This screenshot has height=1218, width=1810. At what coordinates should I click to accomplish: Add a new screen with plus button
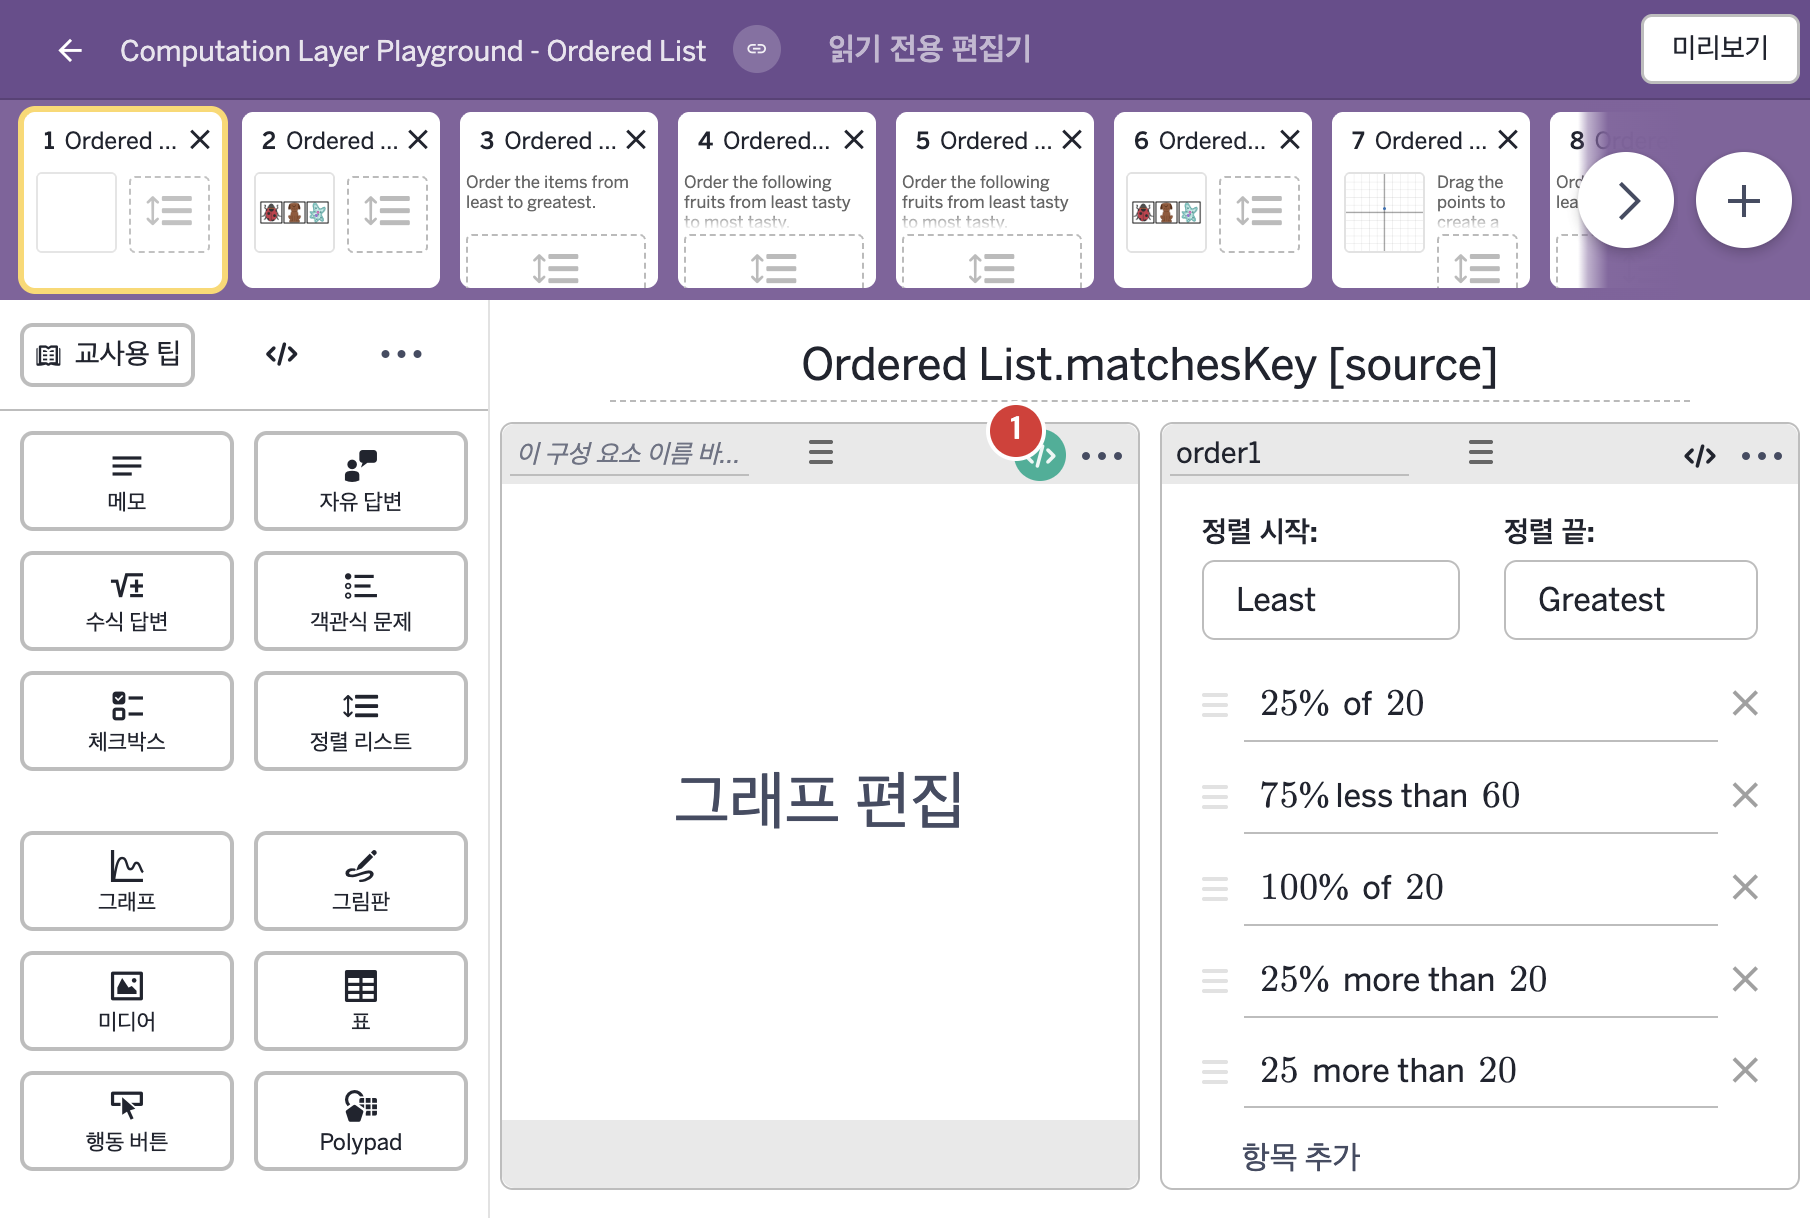(x=1744, y=200)
